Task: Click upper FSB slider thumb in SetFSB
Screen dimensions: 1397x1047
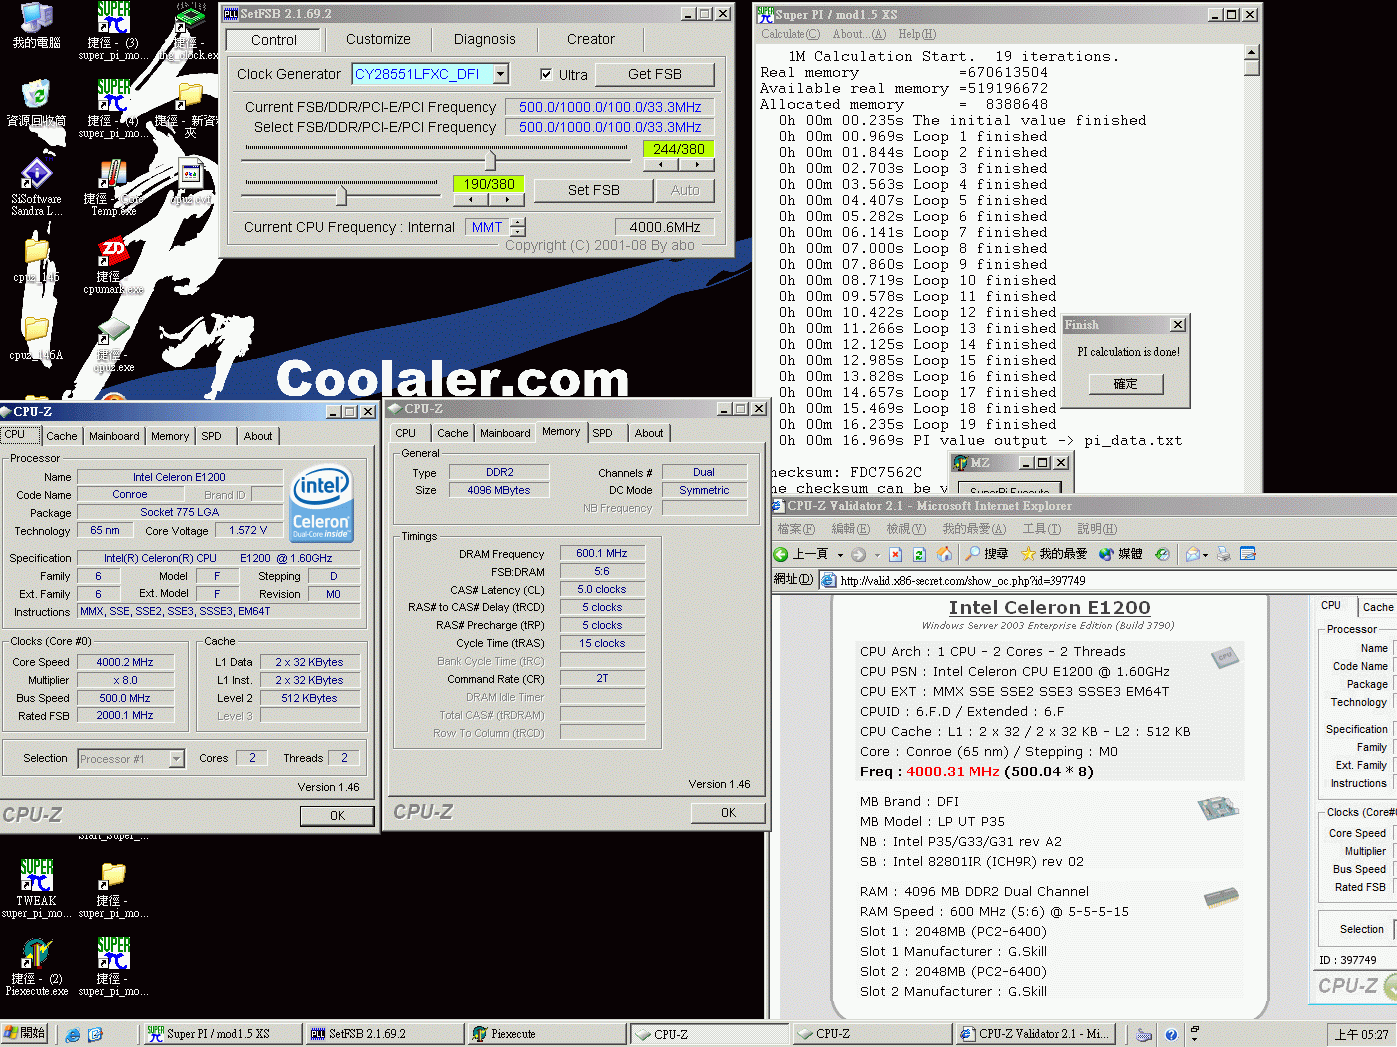Action: click(490, 161)
